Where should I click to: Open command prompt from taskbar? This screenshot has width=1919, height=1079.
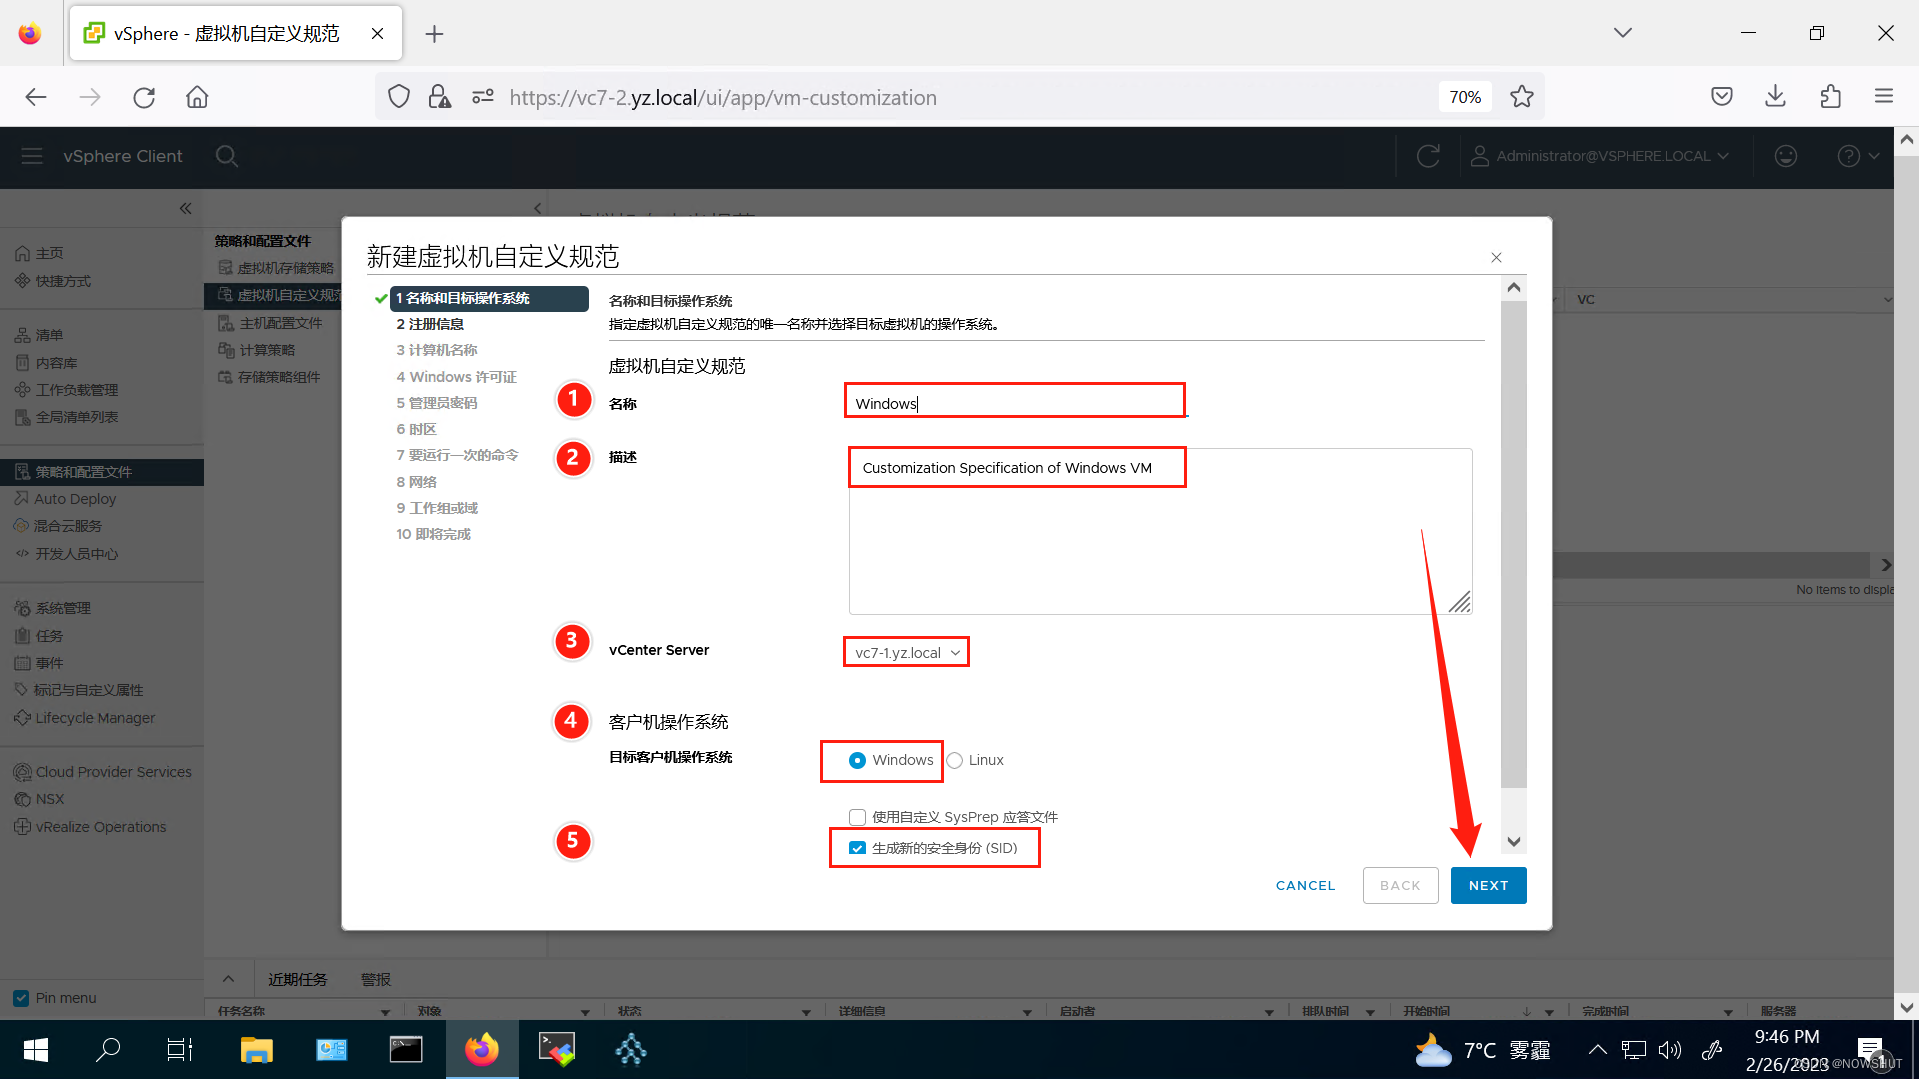406,1050
